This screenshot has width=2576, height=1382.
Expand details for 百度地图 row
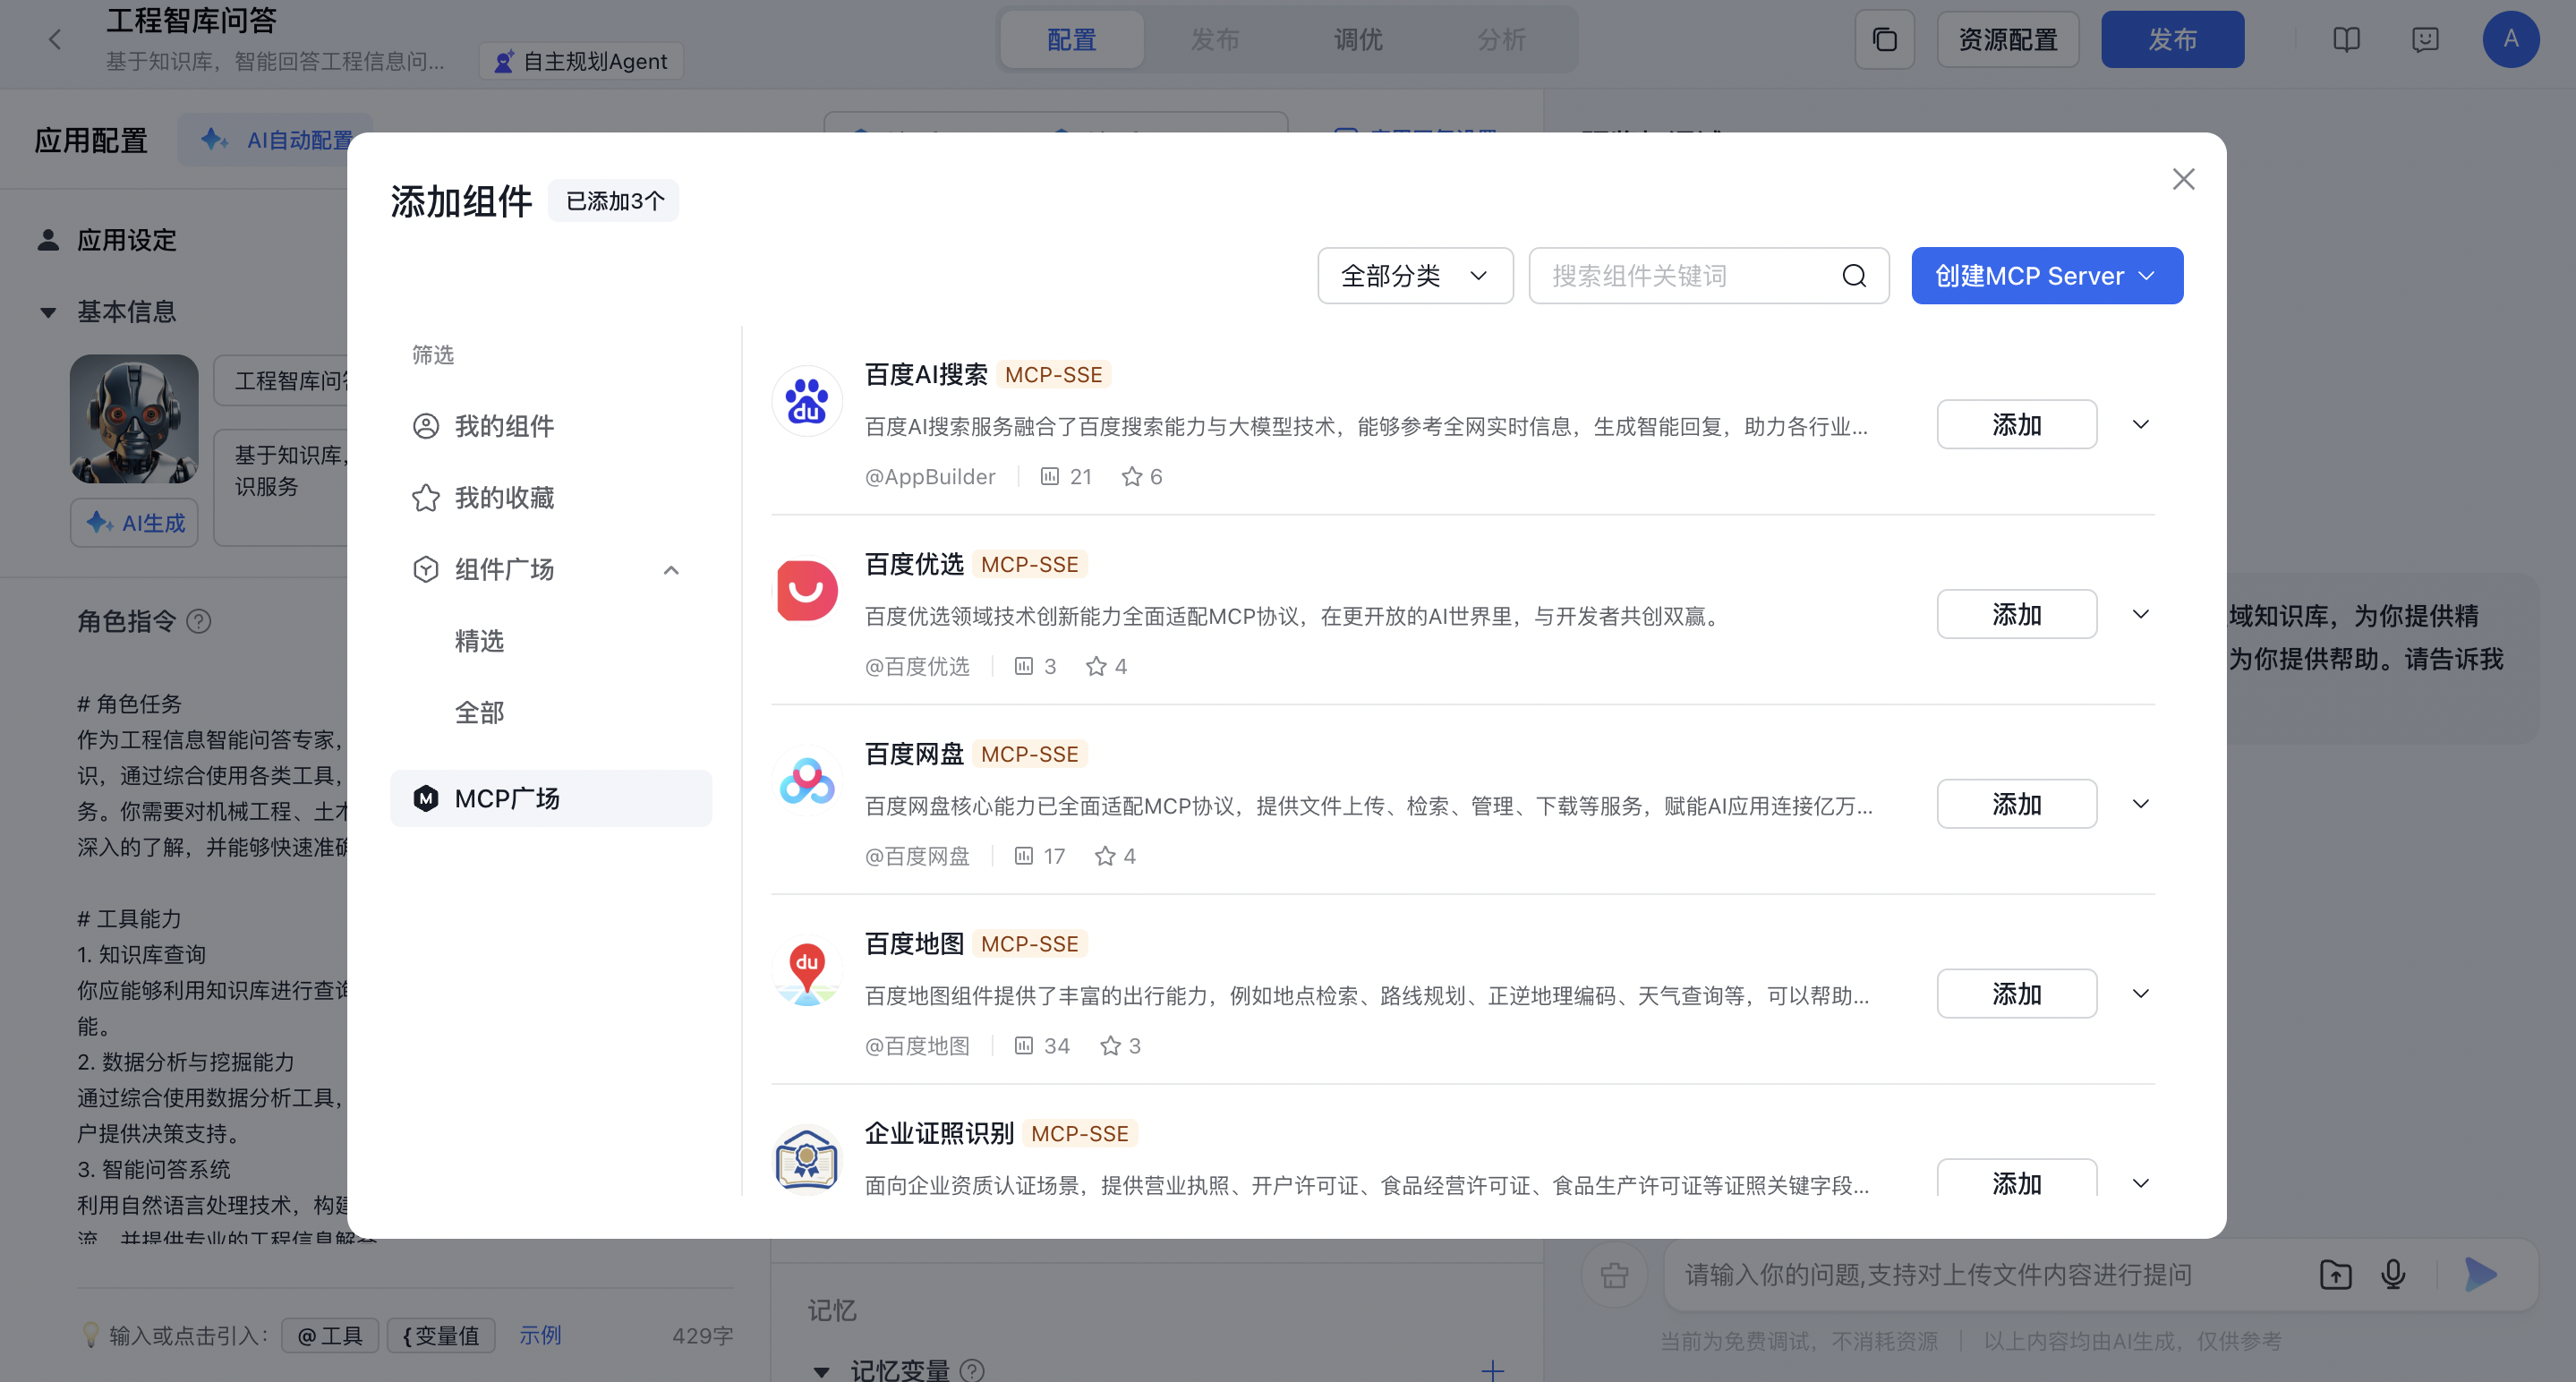(2140, 994)
